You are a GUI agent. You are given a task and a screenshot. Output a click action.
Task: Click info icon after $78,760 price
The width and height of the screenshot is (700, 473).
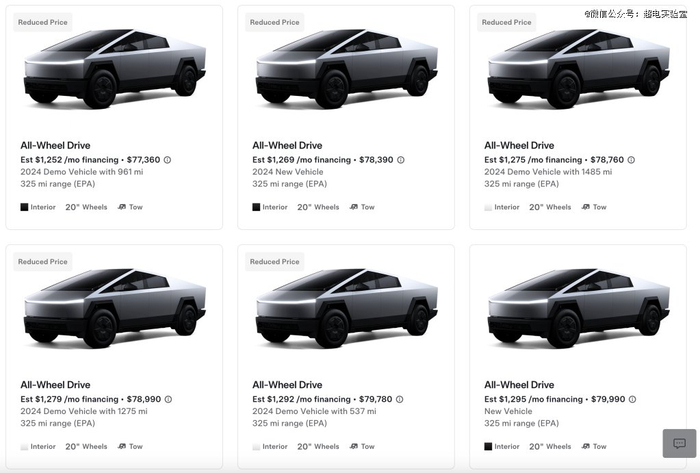pos(631,160)
